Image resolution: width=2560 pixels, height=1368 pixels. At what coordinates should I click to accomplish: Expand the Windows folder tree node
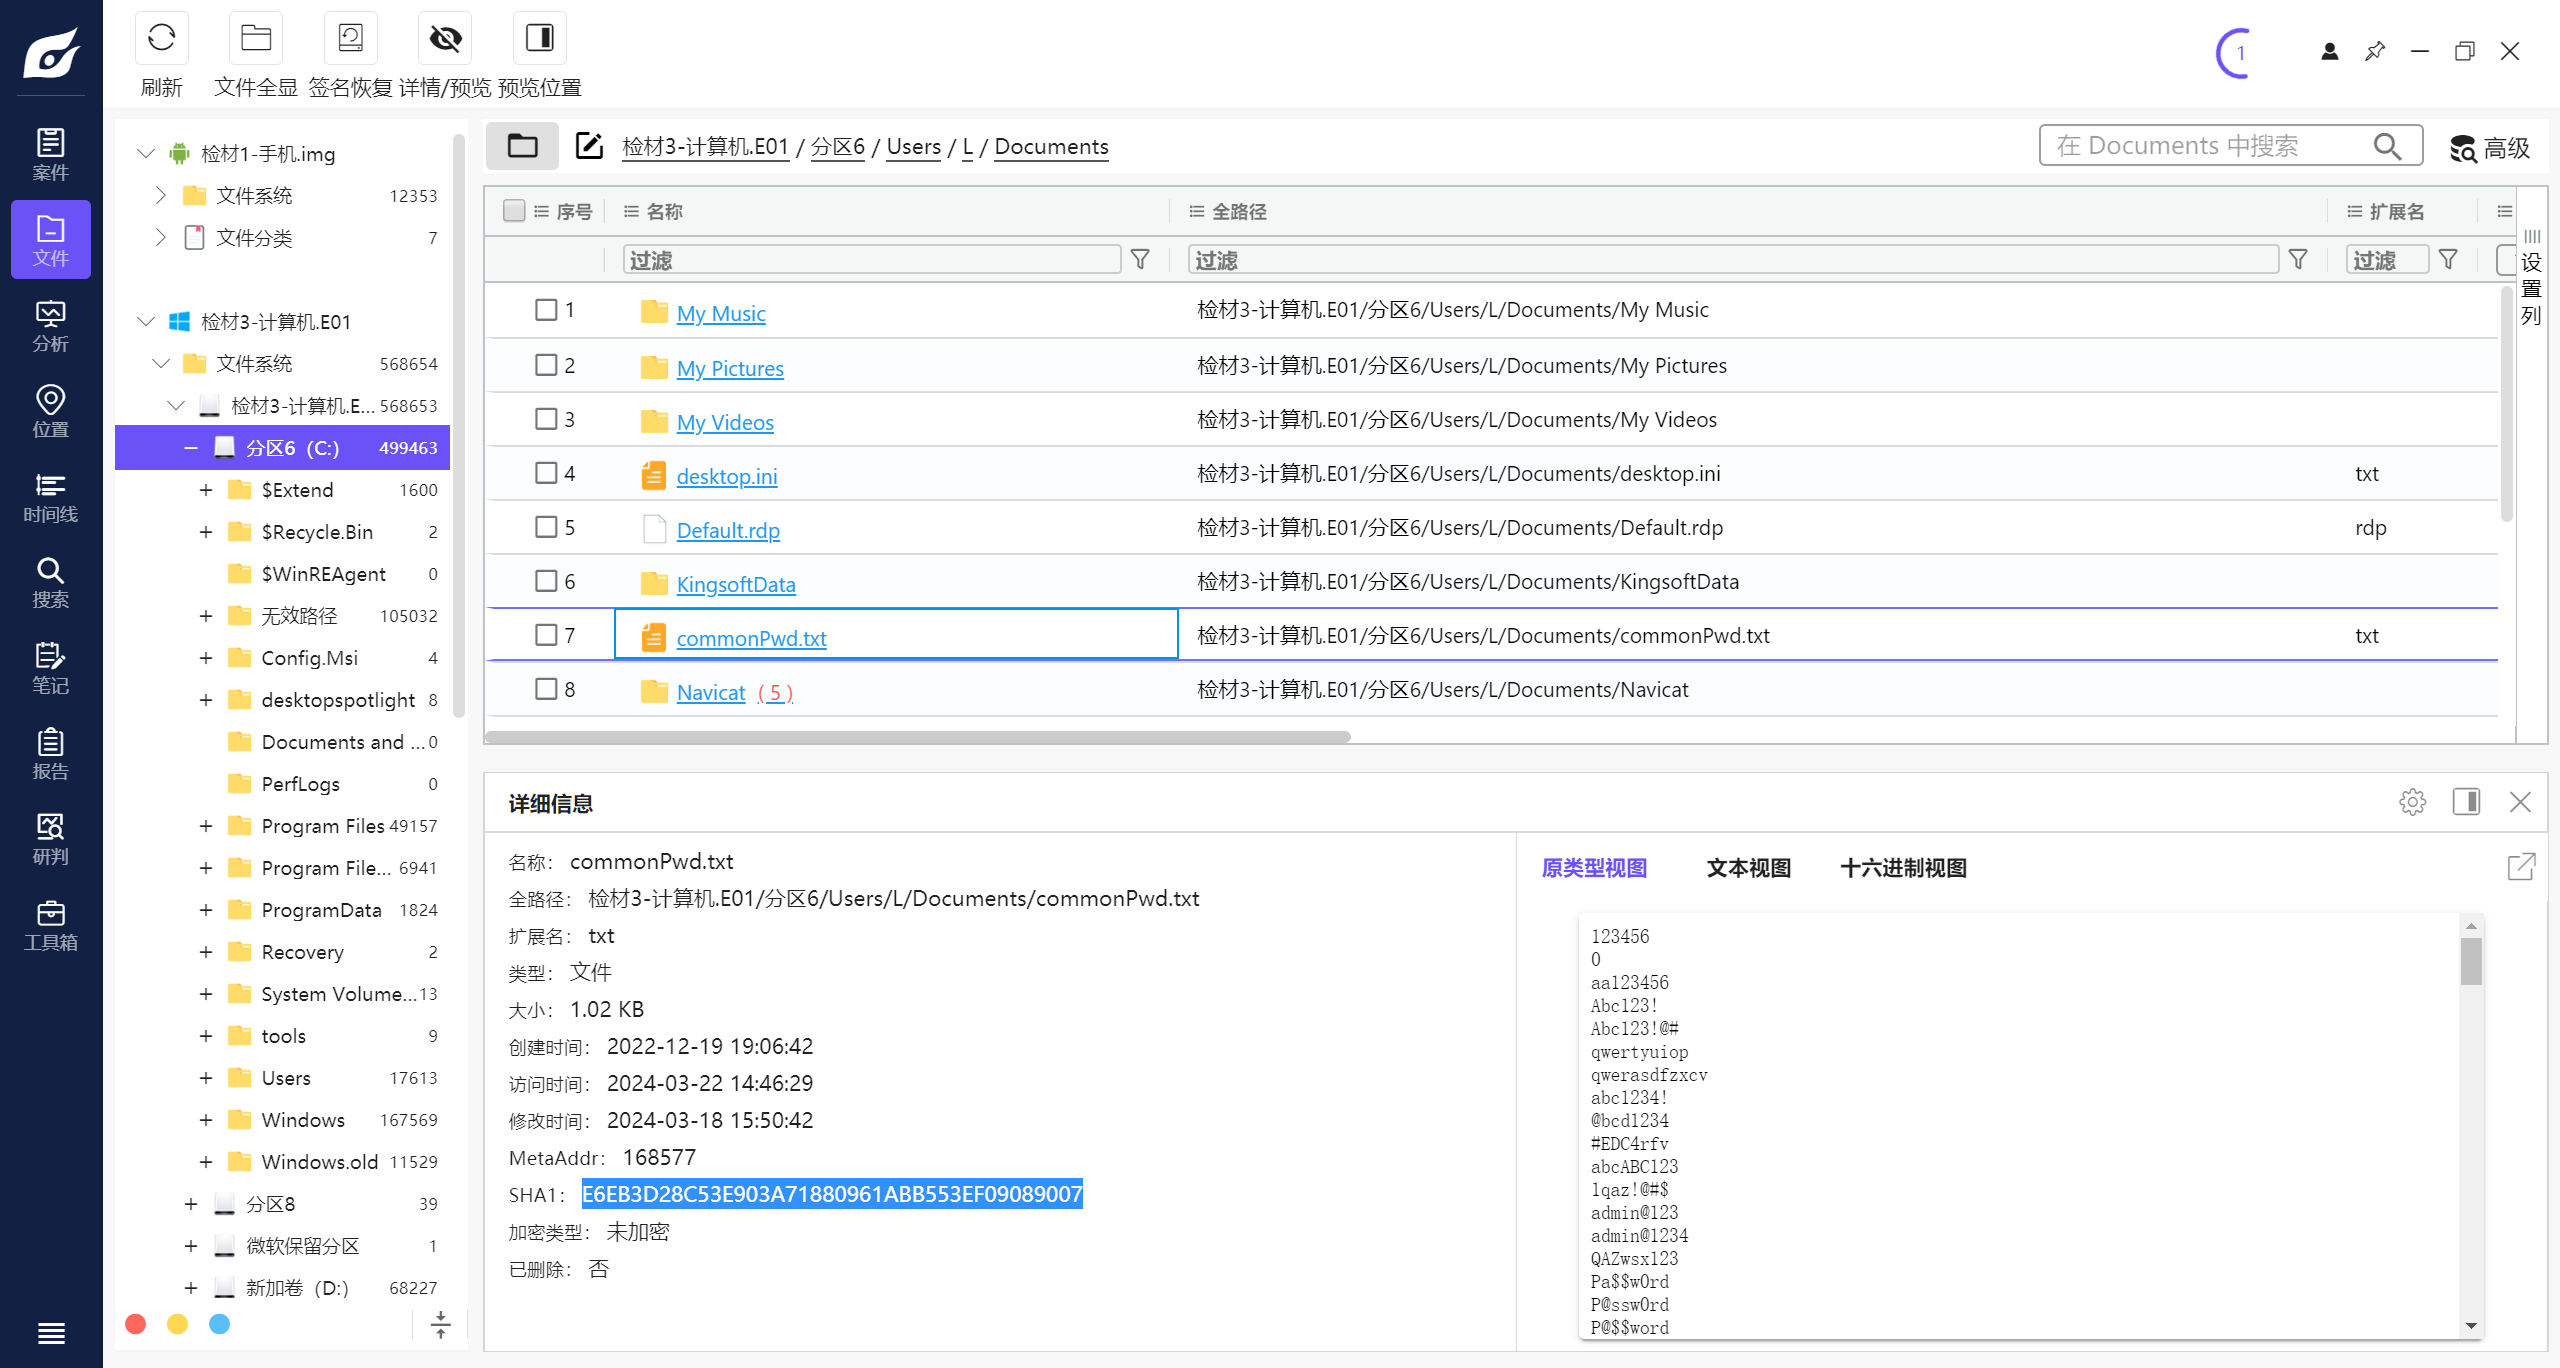206,1120
